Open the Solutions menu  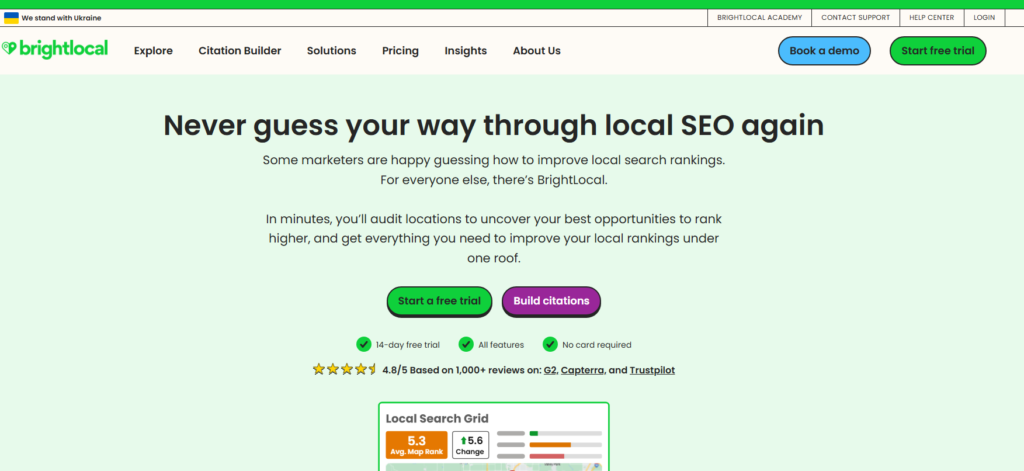click(x=332, y=51)
